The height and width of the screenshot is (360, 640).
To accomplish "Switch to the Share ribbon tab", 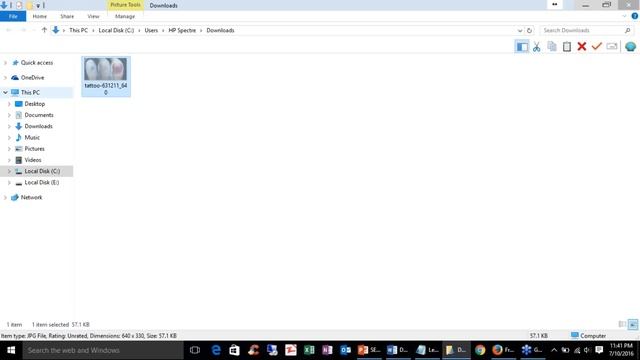I will (67, 16).
